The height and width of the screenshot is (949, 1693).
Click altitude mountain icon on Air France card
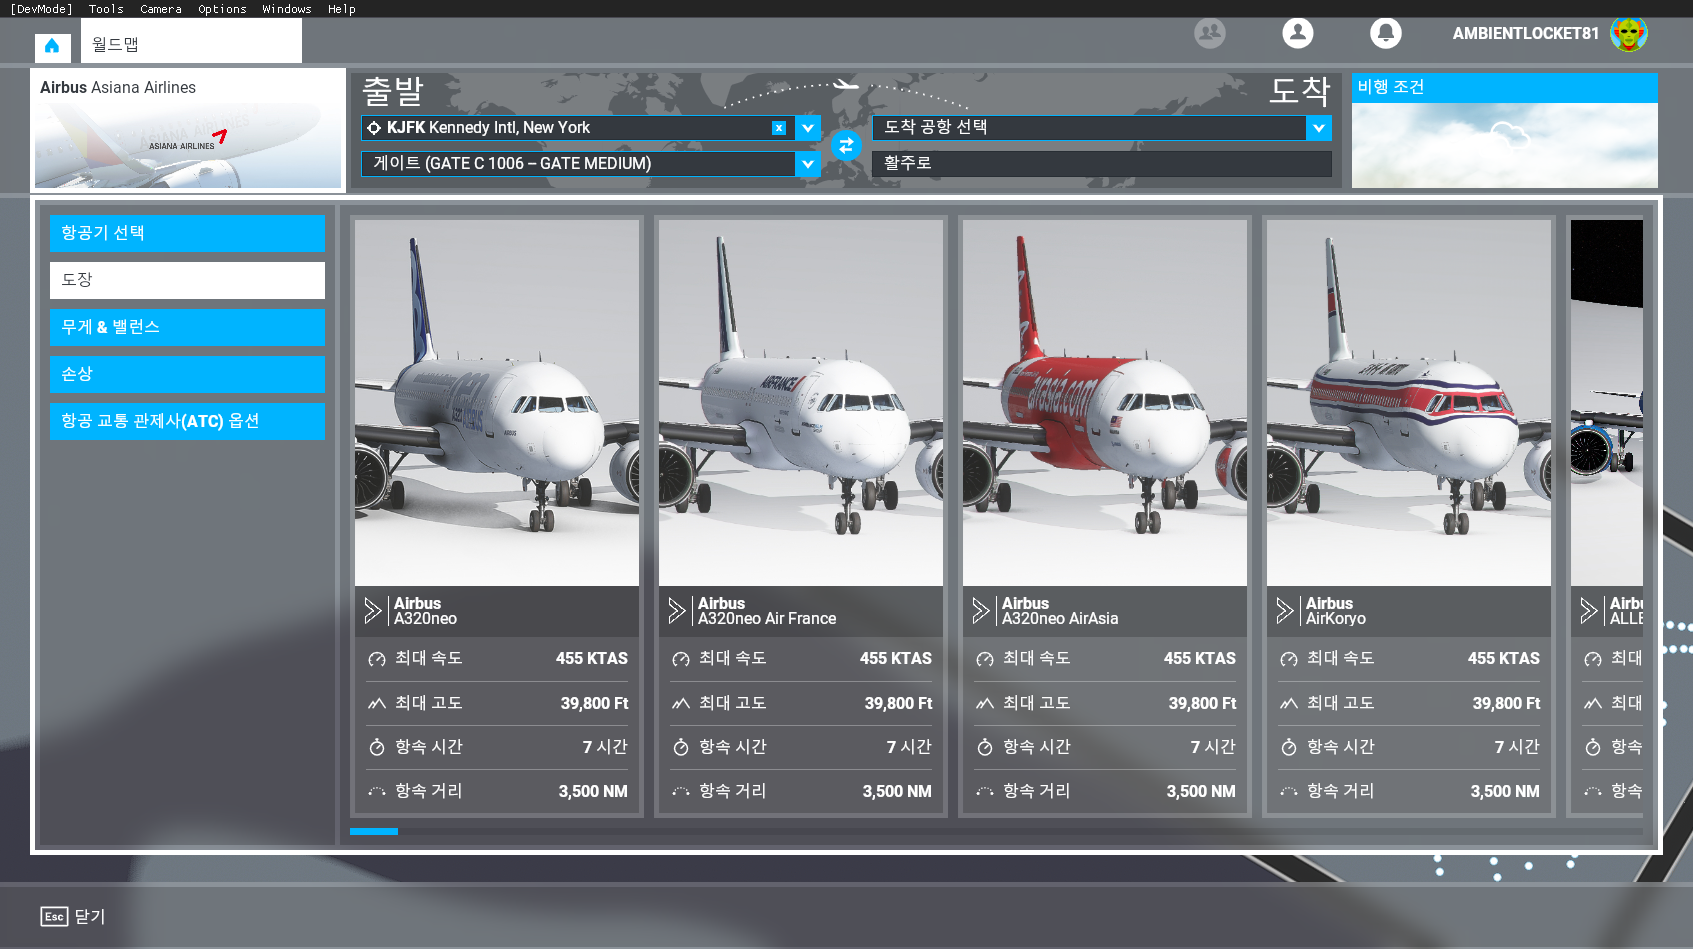(681, 703)
